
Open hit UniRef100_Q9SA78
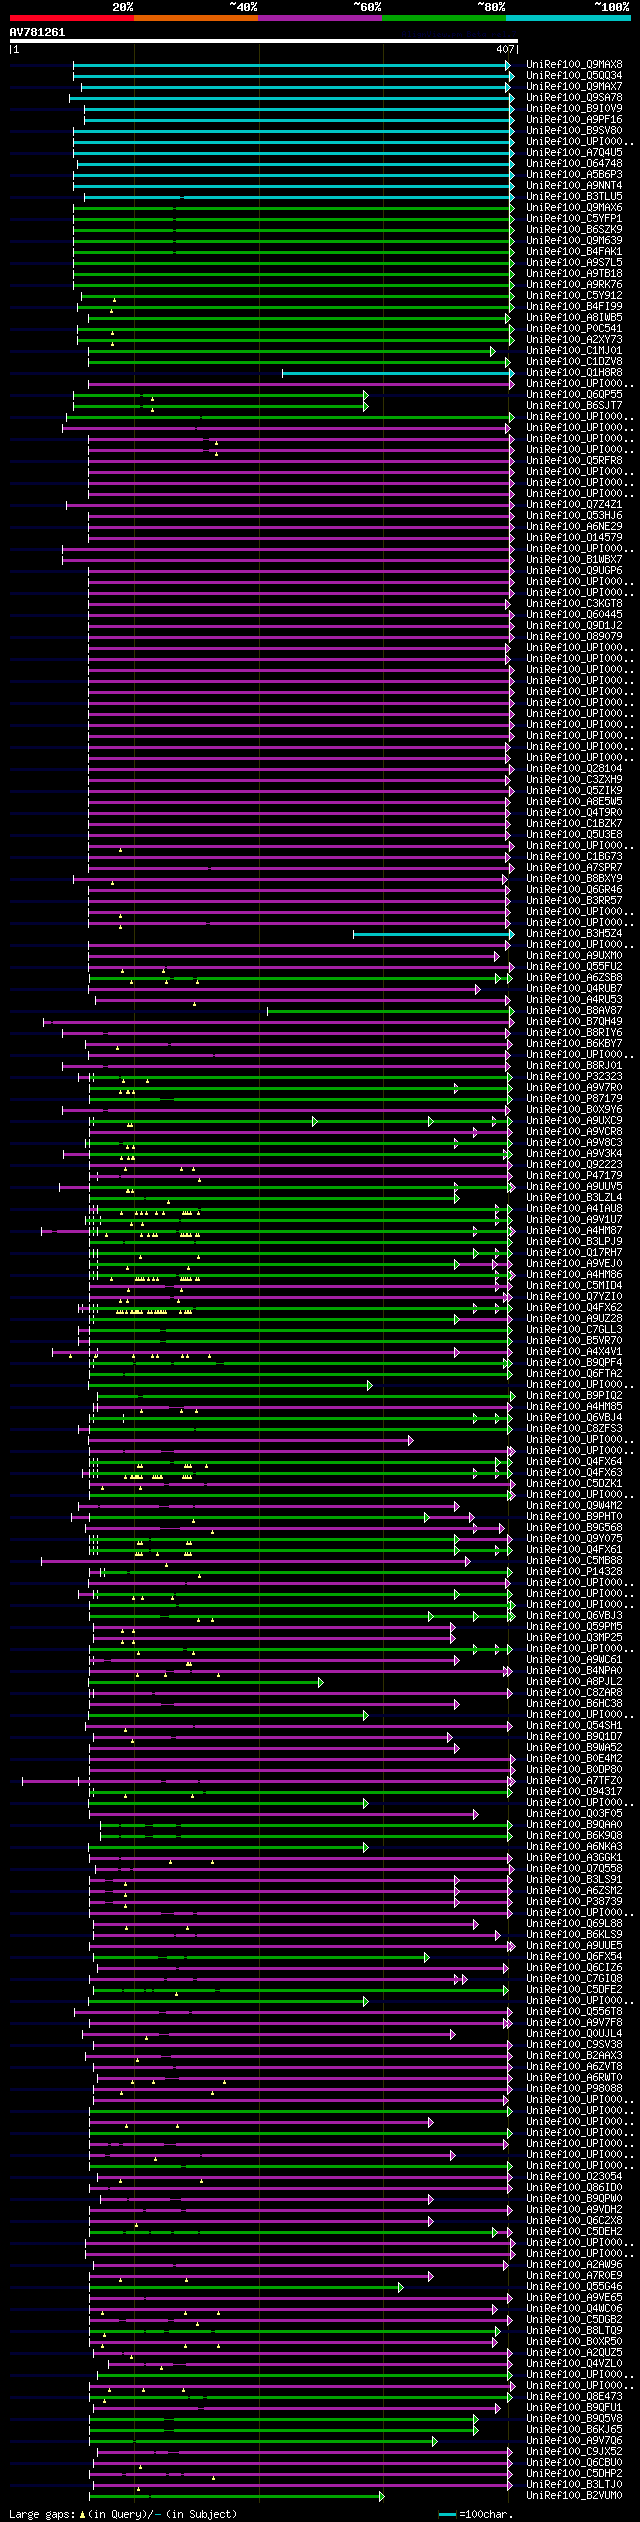[x=574, y=98]
